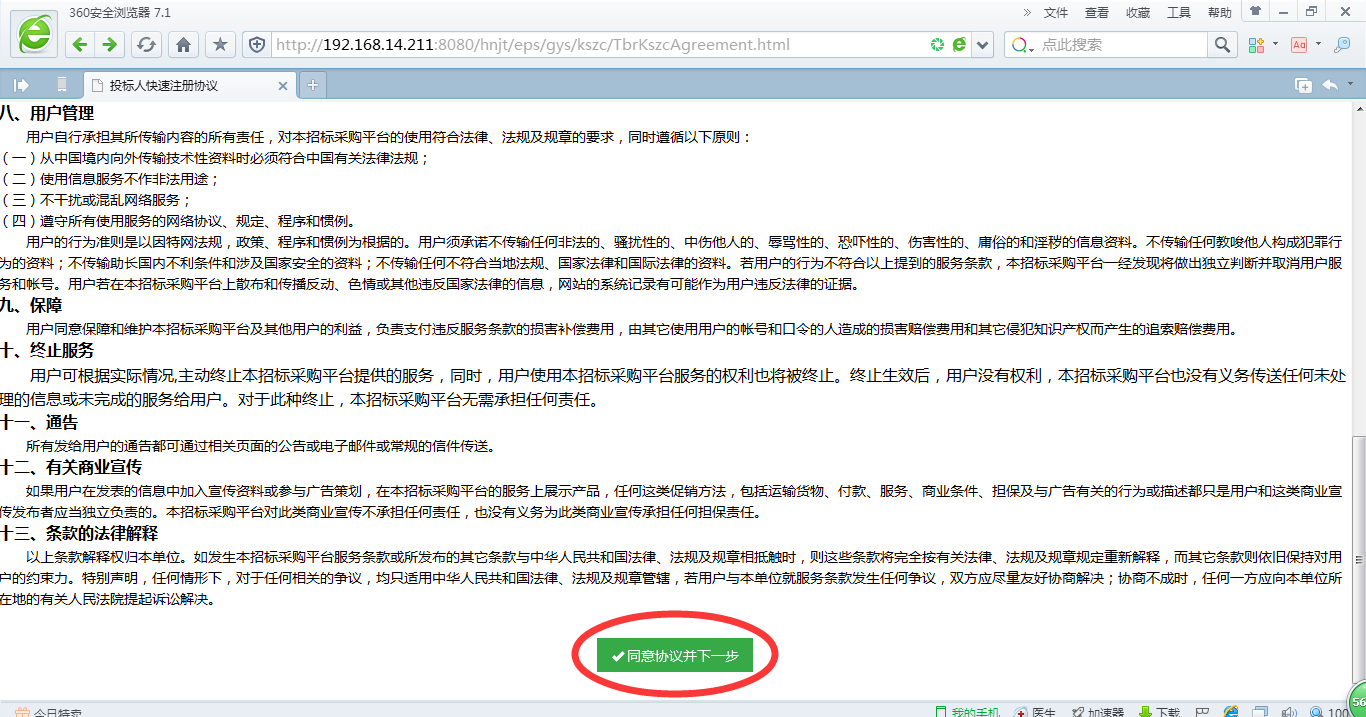The height and width of the screenshot is (717, 1366).
Task: Click the shield security icon in address bar
Action: click(x=257, y=45)
